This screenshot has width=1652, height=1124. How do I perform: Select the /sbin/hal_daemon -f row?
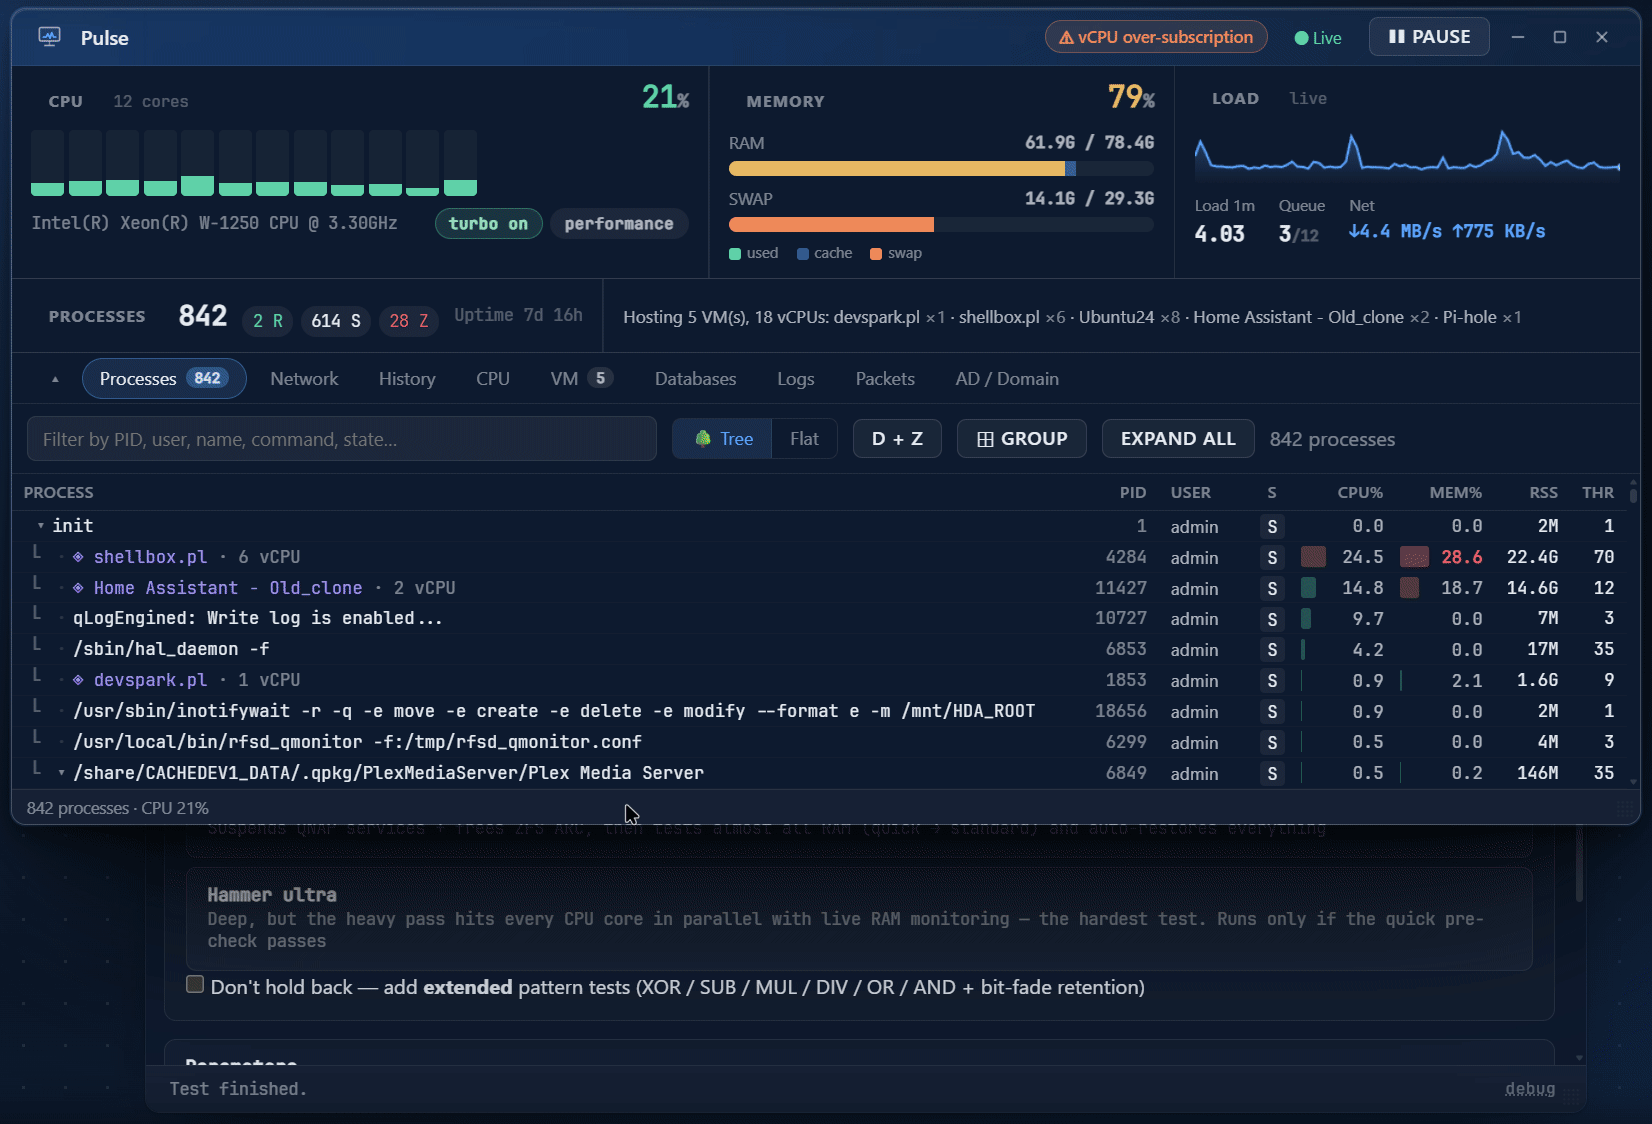click(x=821, y=649)
